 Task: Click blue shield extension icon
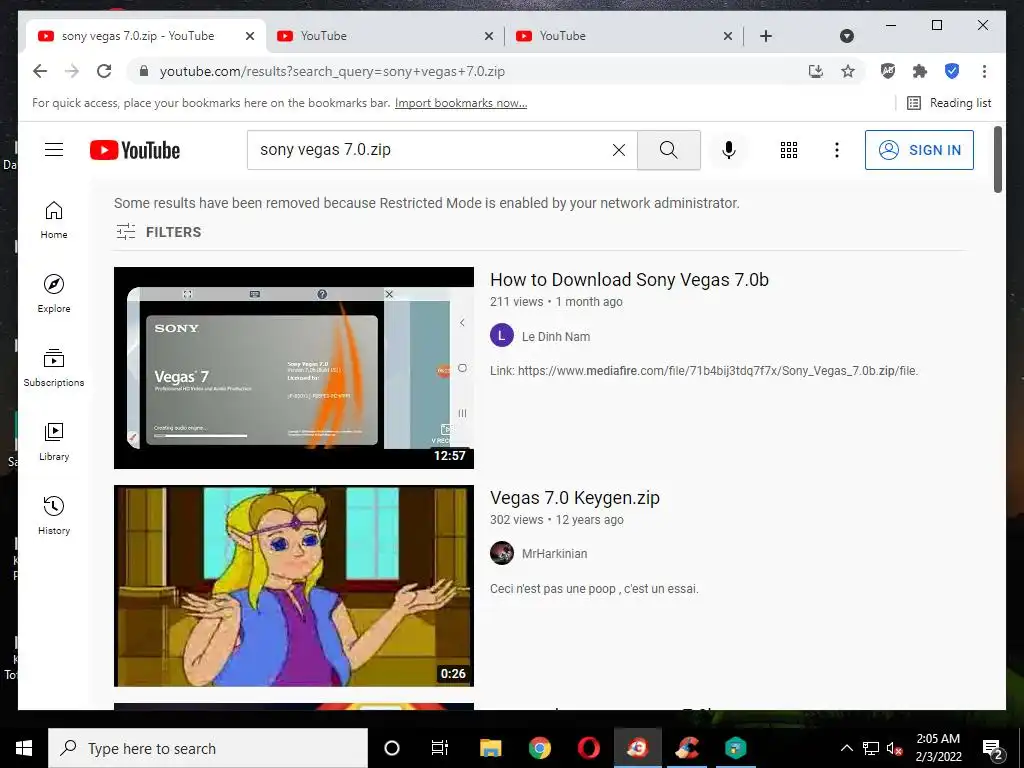pyautogui.click(x=952, y=71)
